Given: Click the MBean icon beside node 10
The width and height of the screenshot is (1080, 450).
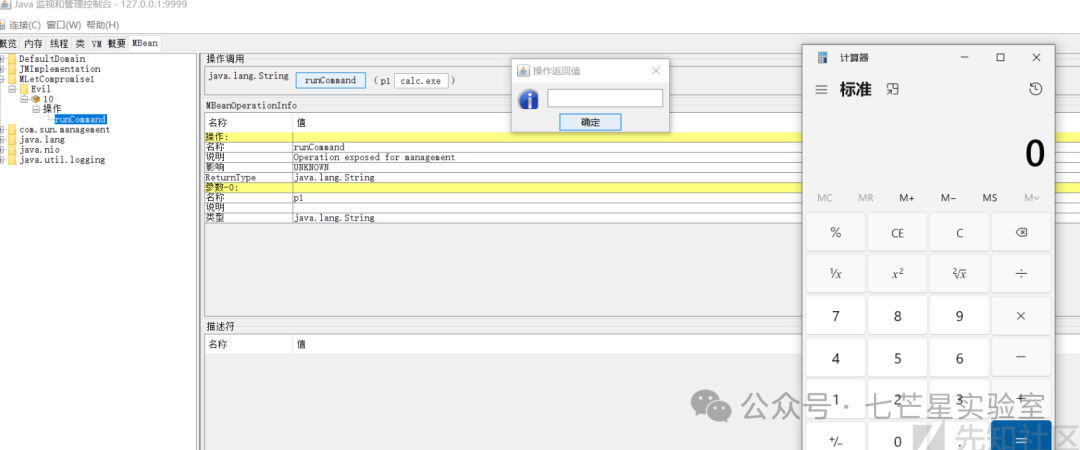Looking at the screenshot, I should tap(36, 99).
